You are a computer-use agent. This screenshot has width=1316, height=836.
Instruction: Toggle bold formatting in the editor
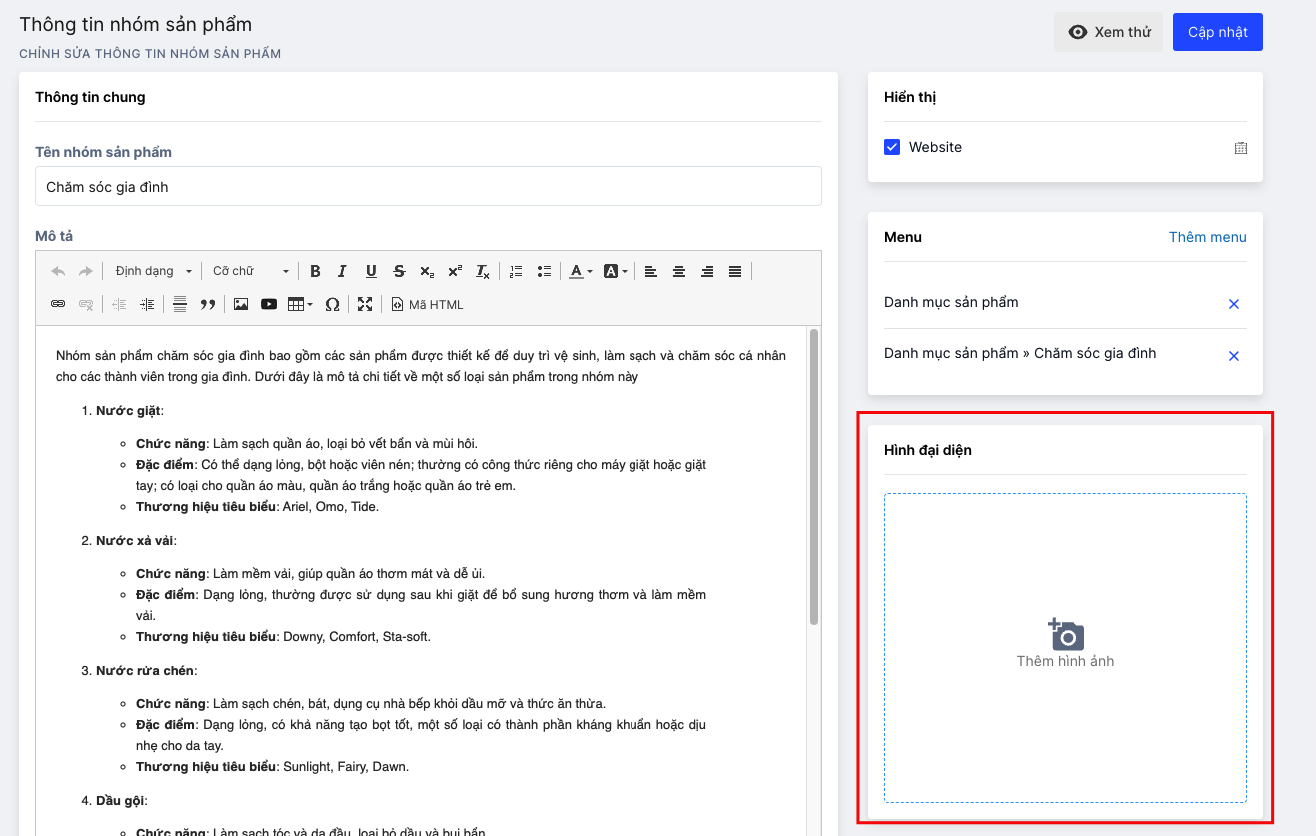[315, 271]
